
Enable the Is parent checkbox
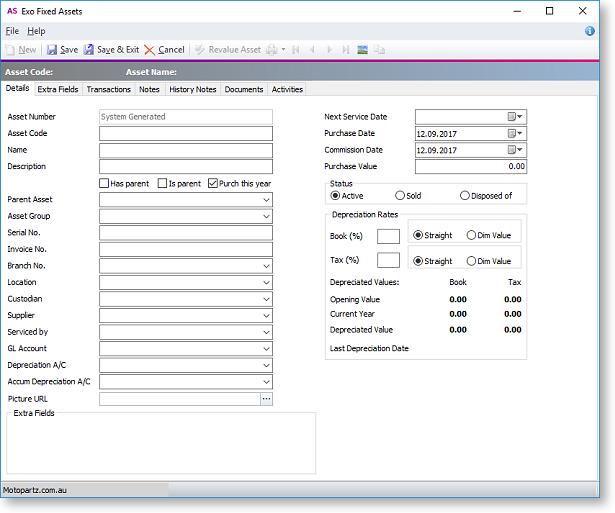tap(162, 183)
